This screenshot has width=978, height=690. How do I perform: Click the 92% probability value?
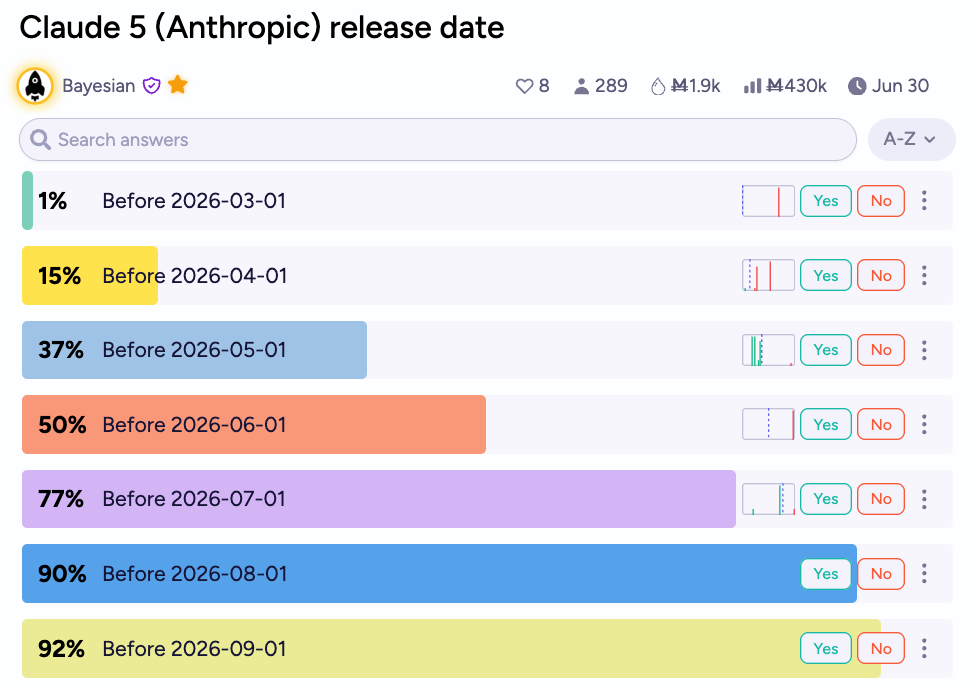click(x=61, y=649)
